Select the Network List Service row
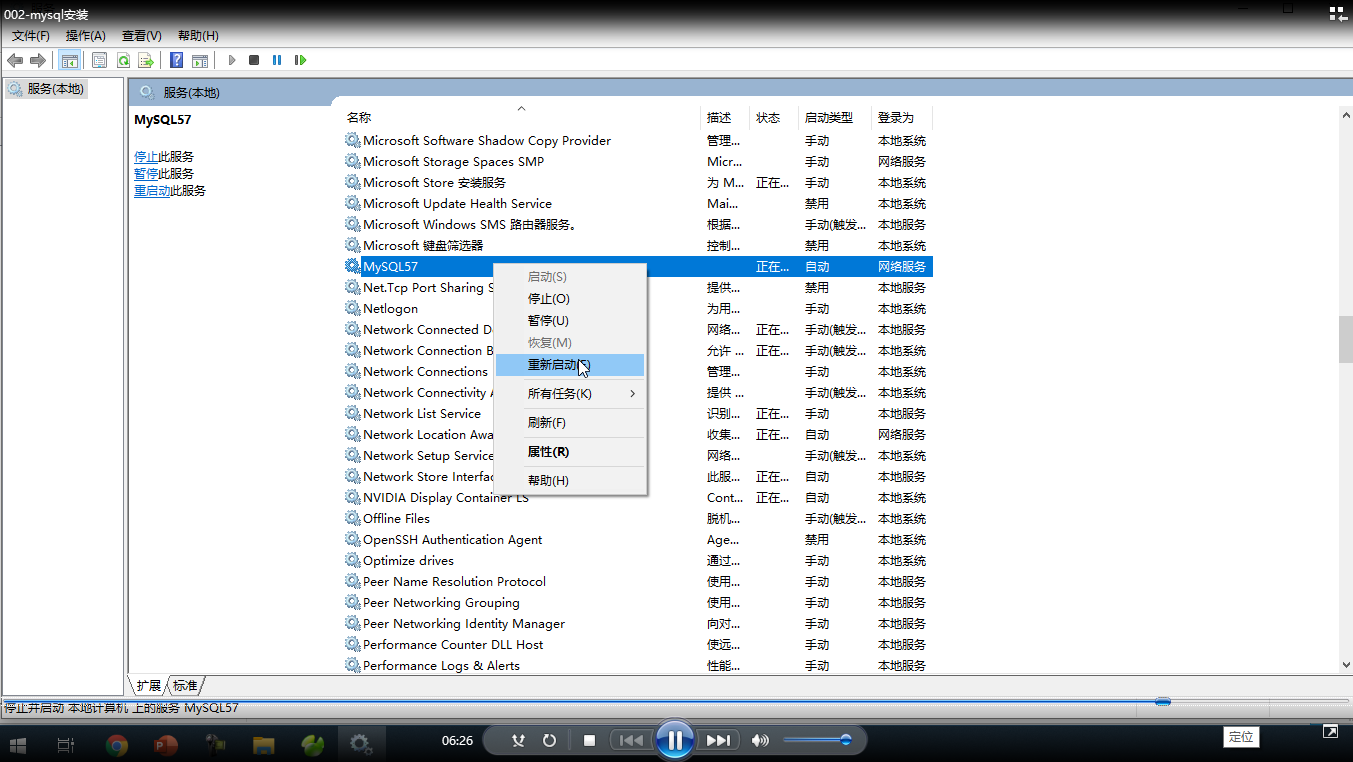The width and height of the screenshot is (1353, 762). [x=638, y=413]
